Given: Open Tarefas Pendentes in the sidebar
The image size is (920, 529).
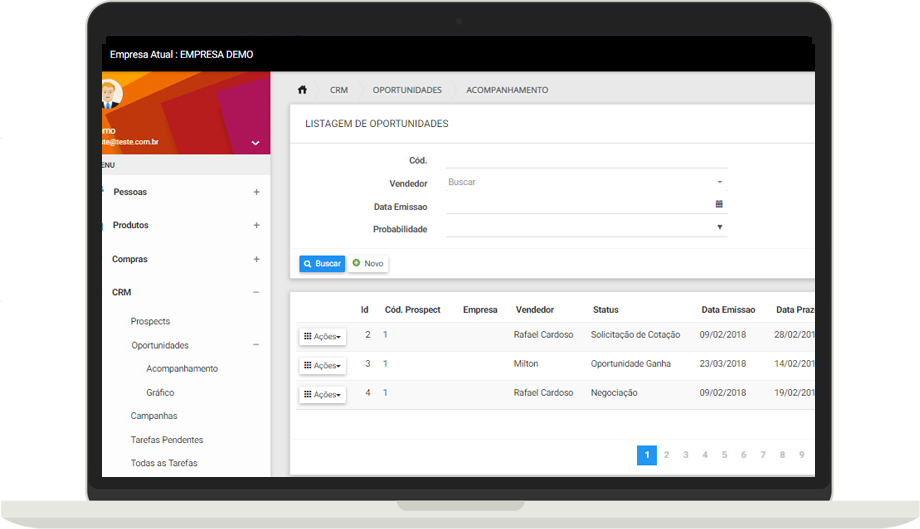Looking at the screenshot, I should pyautogui.click(x=167, y=440).
